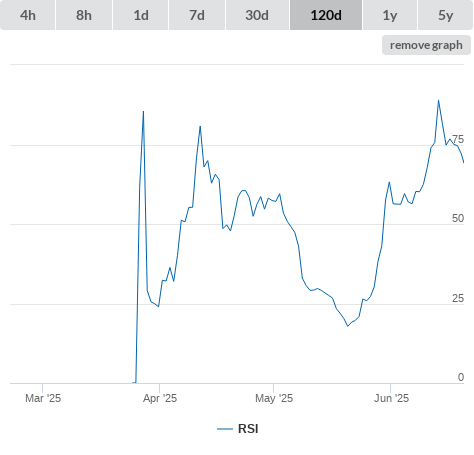Screen dimensions: 474x455
Task: Click the Apr '25 axis label
Action: (160, 398)
